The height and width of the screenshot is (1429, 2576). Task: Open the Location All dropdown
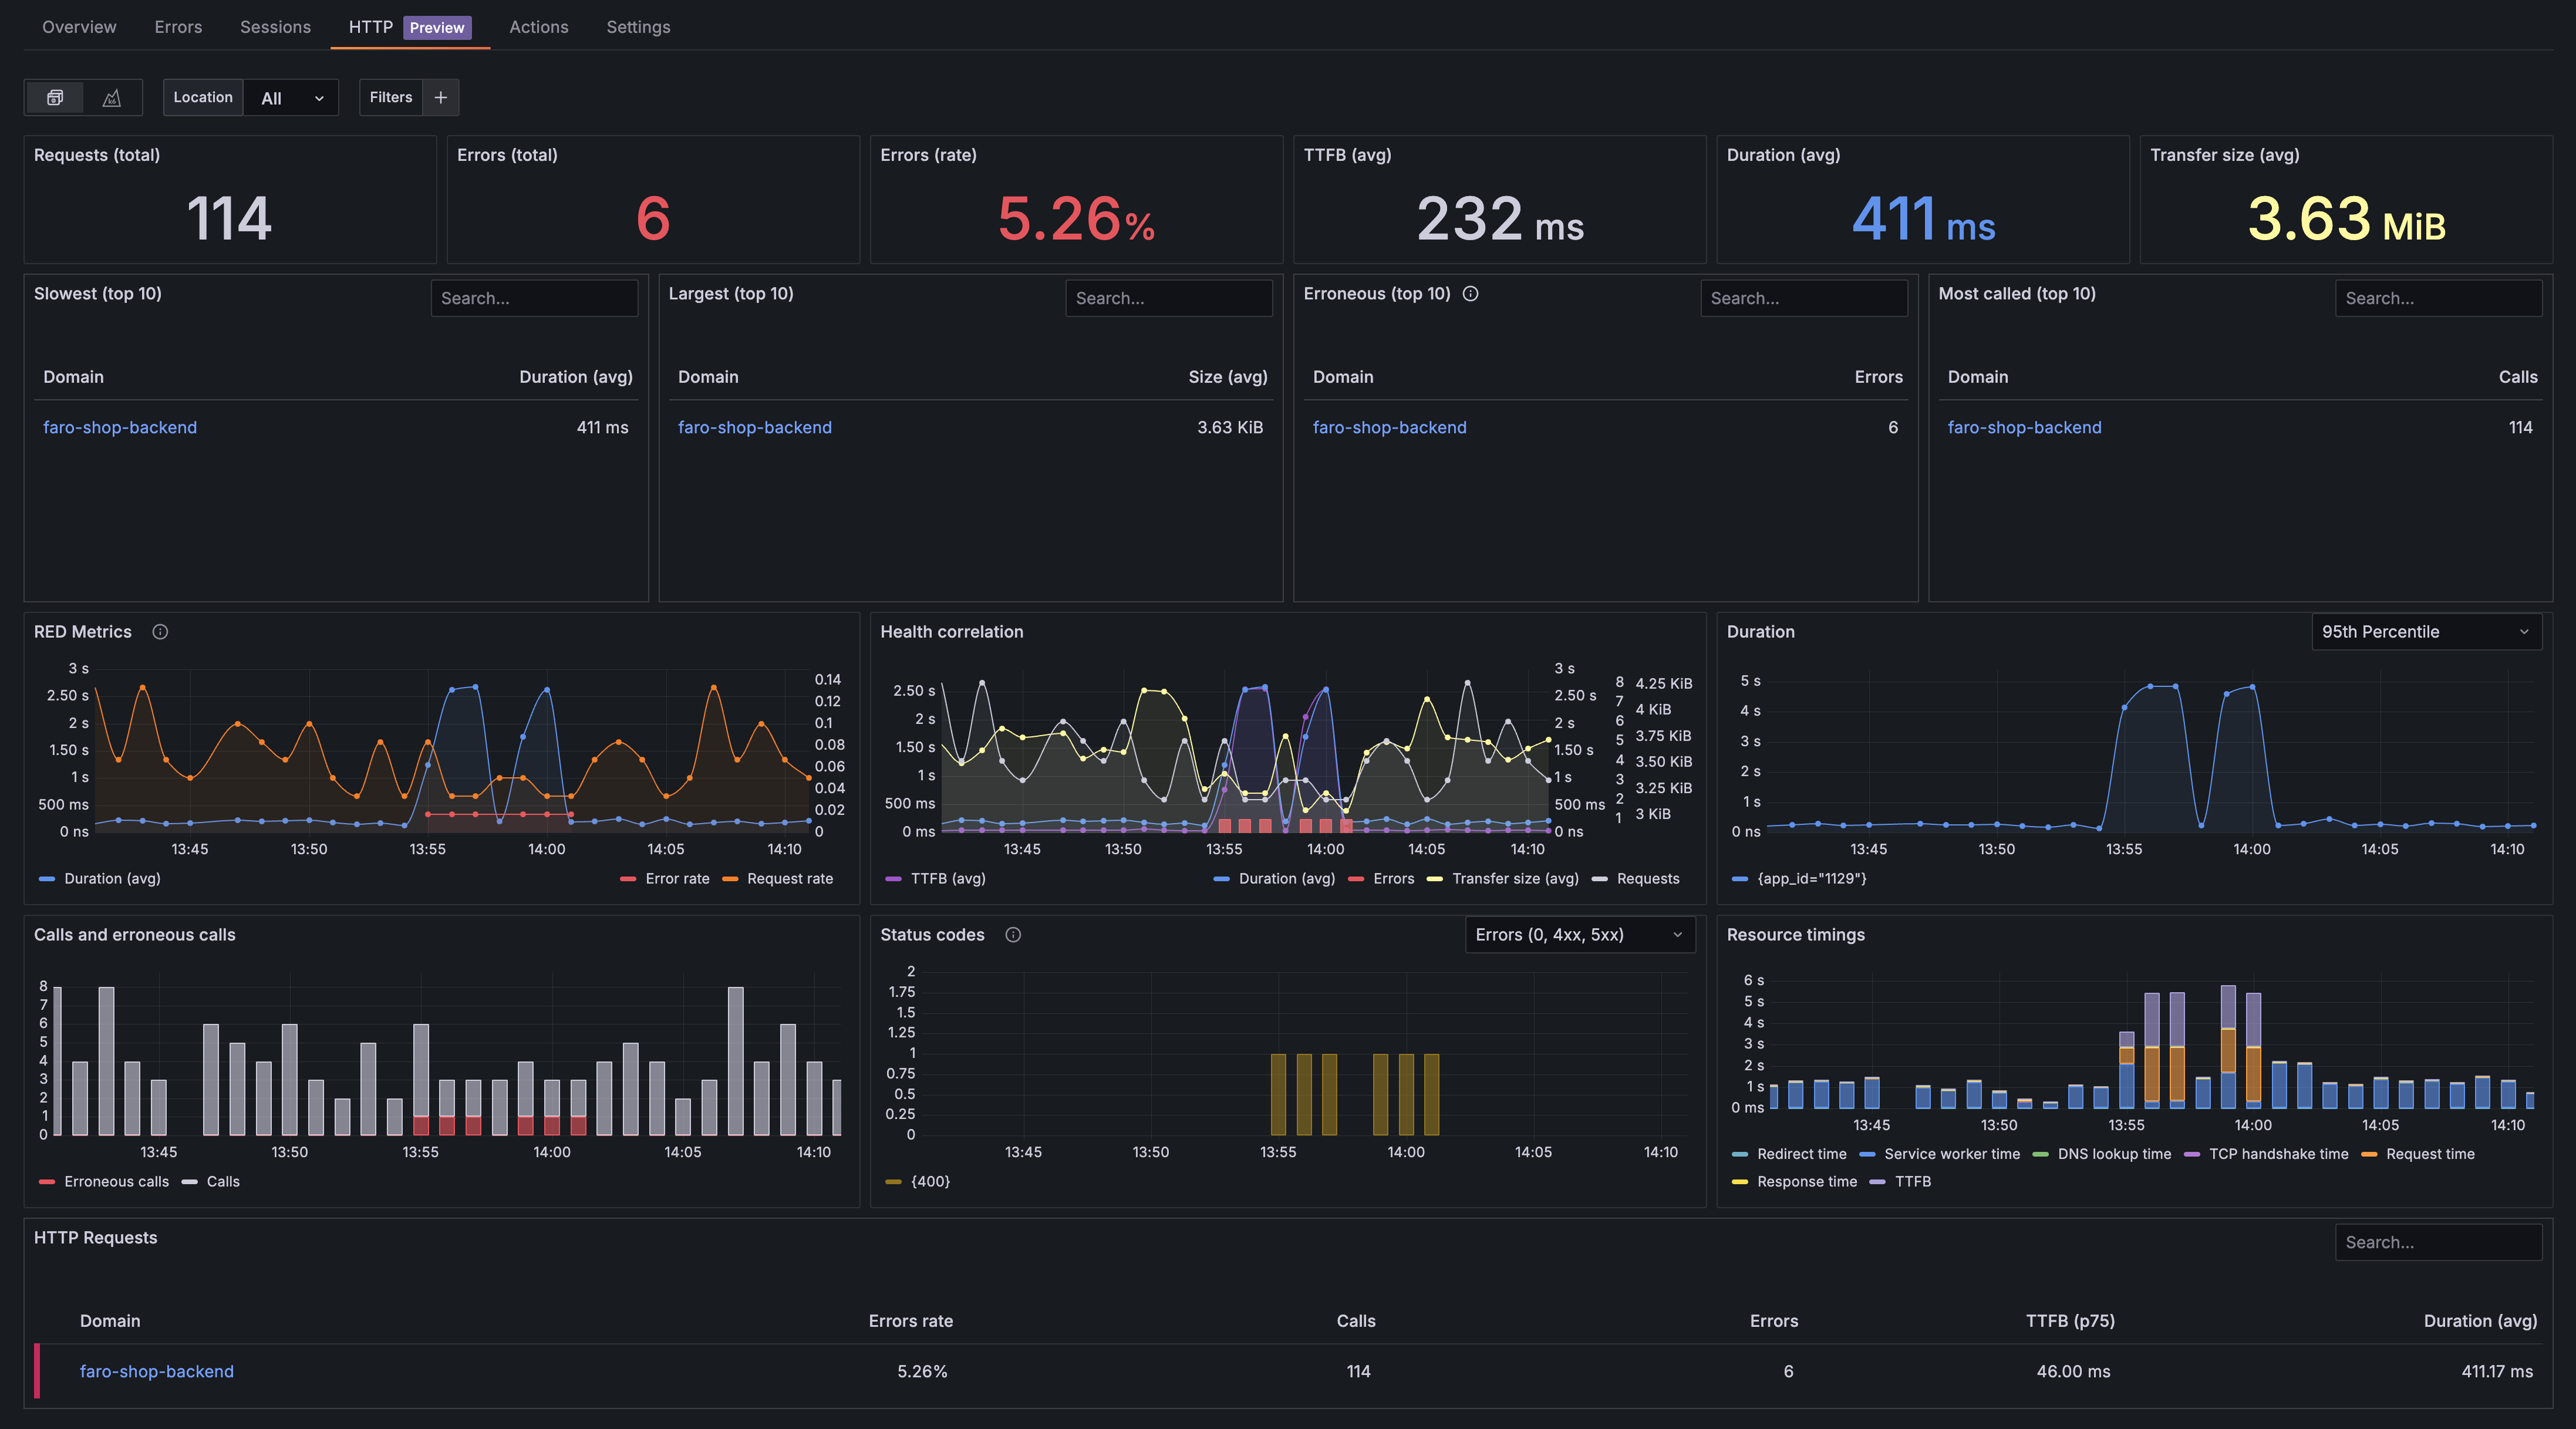291,98
